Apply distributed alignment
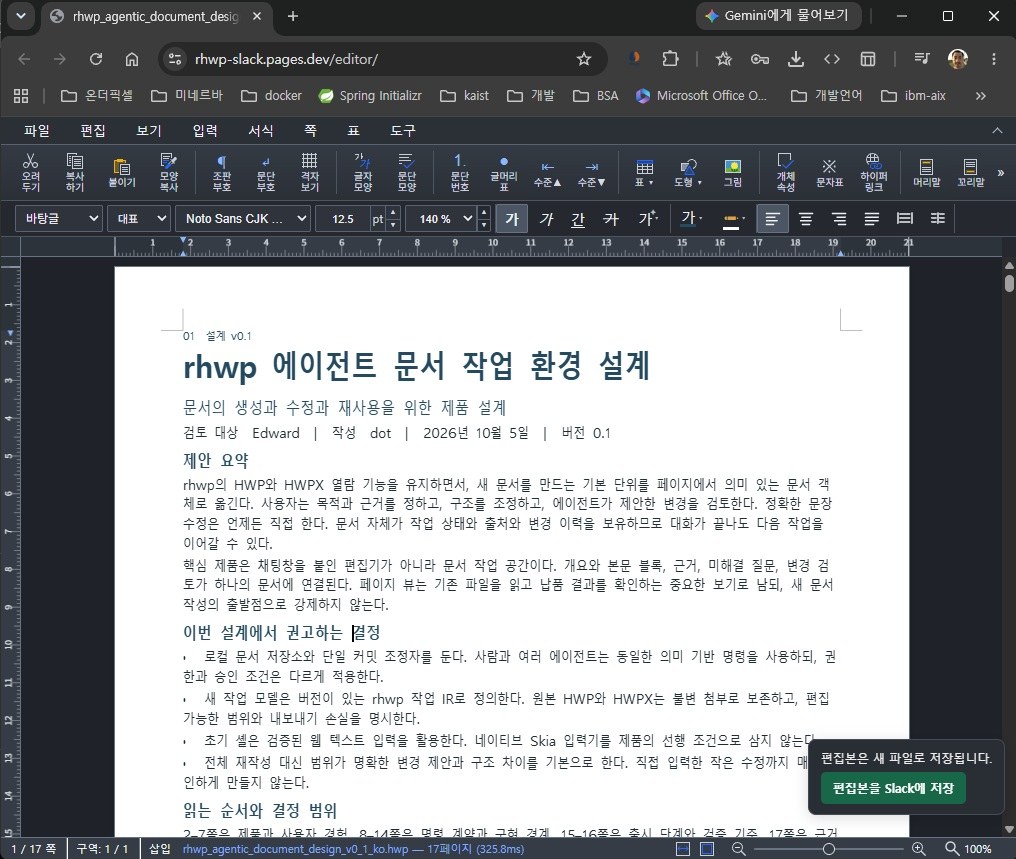 pyautogui.click(x=905, y=219)
